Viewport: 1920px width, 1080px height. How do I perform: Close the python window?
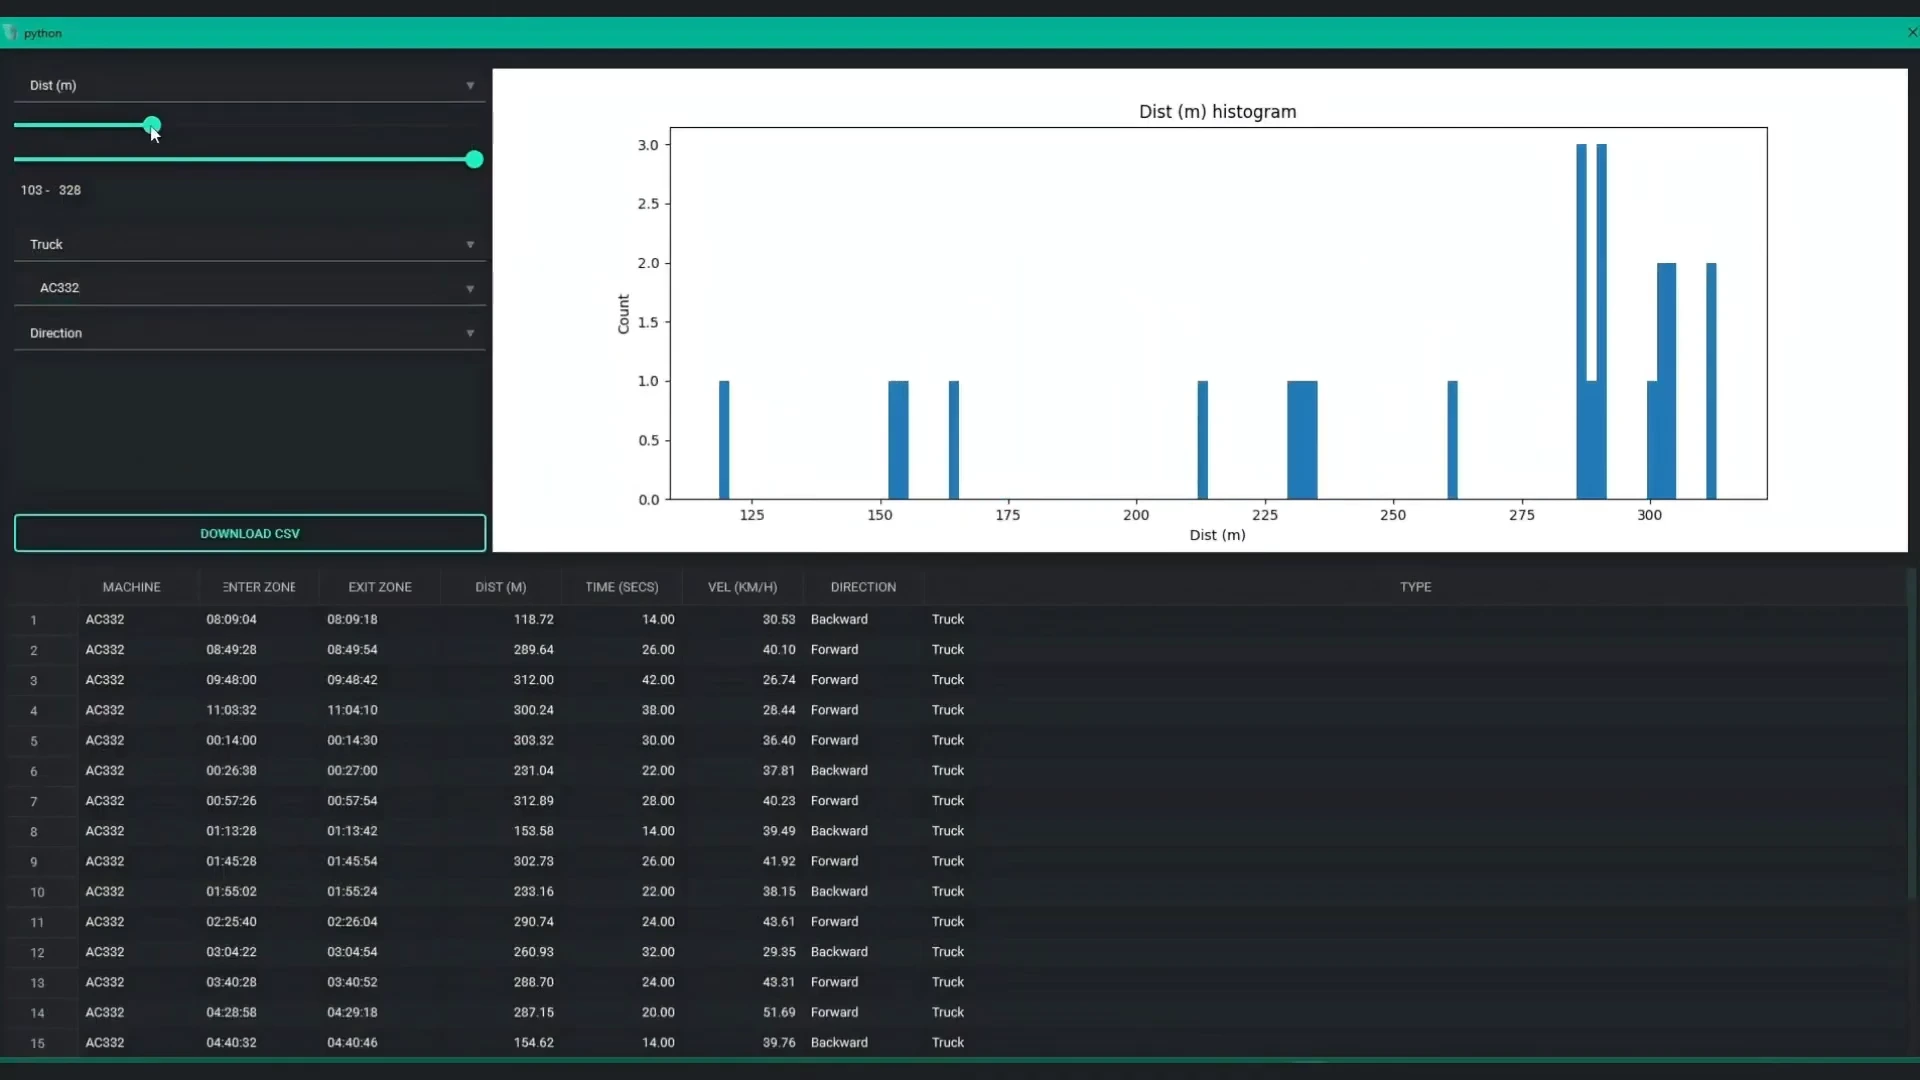tap(1911, 33)
